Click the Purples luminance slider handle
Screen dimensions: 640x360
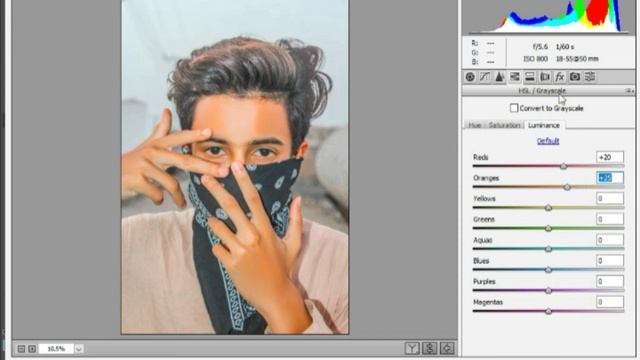coord(549,291)
